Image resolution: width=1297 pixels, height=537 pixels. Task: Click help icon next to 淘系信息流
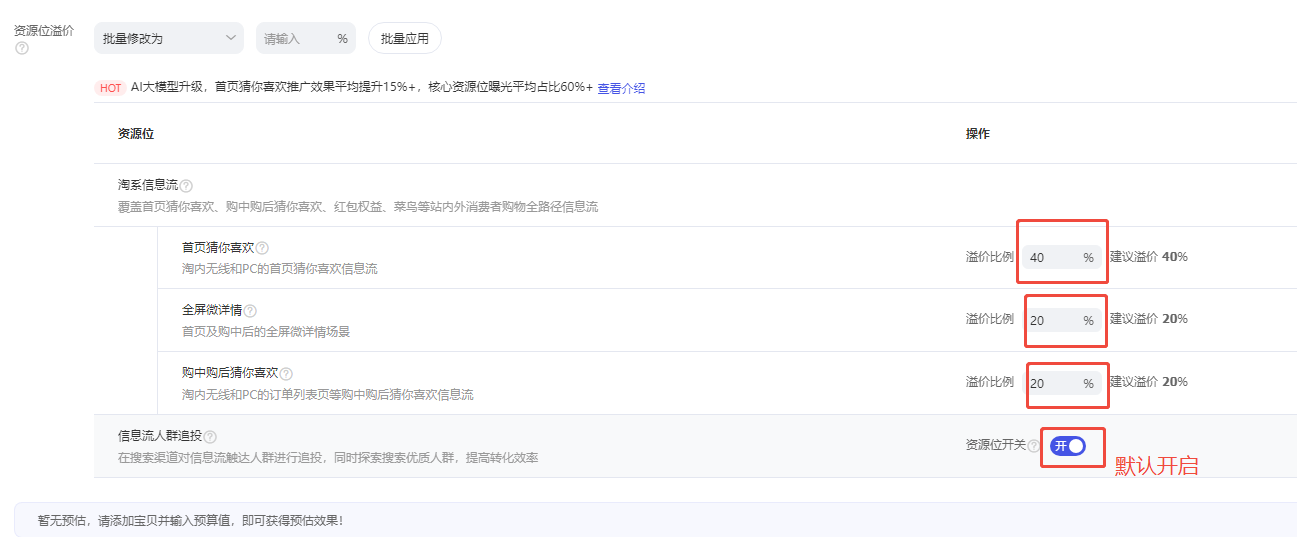(x=186, y=186)
